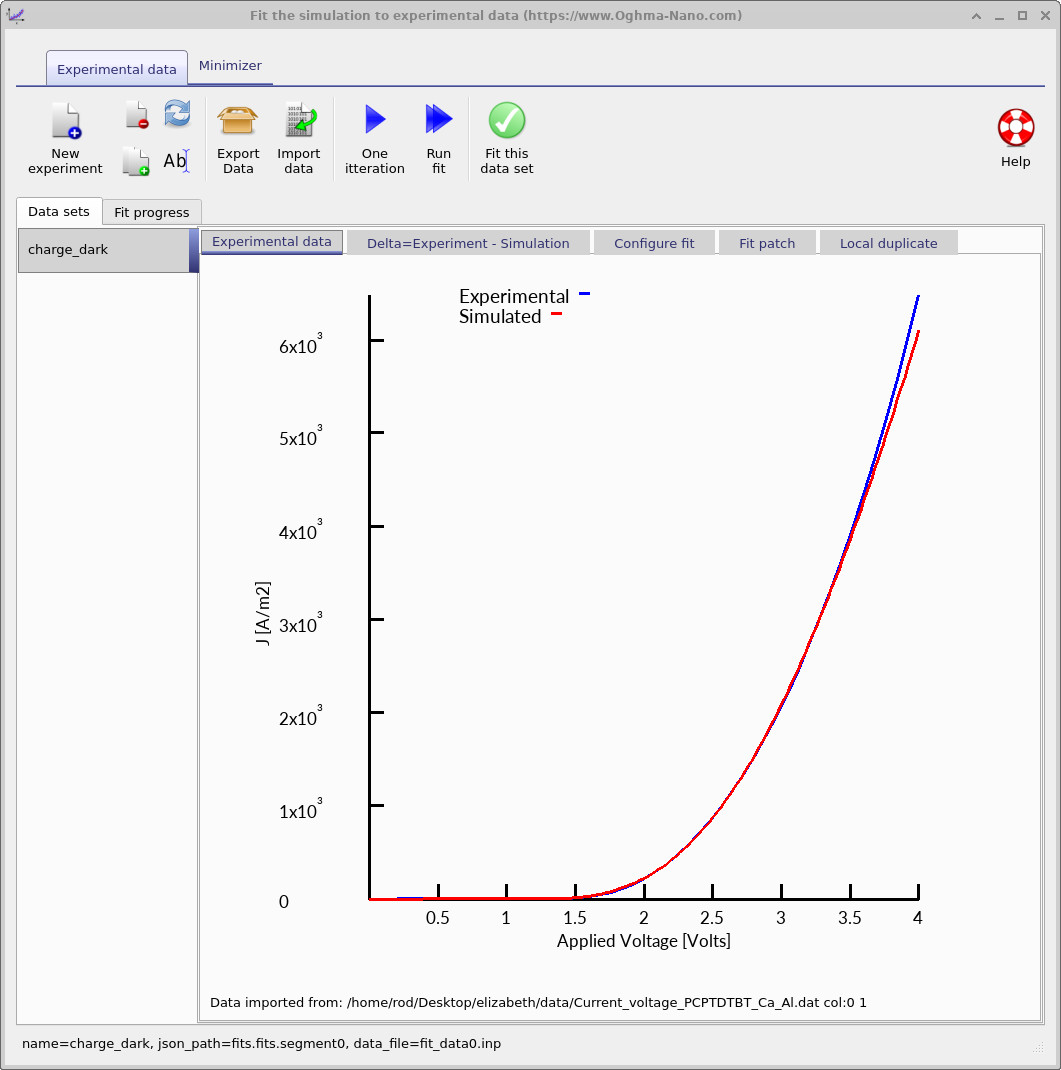Image resolution: width=1061 pixels, height=1070 pixels.
Task: Create a new experiment
Action: 64,138
